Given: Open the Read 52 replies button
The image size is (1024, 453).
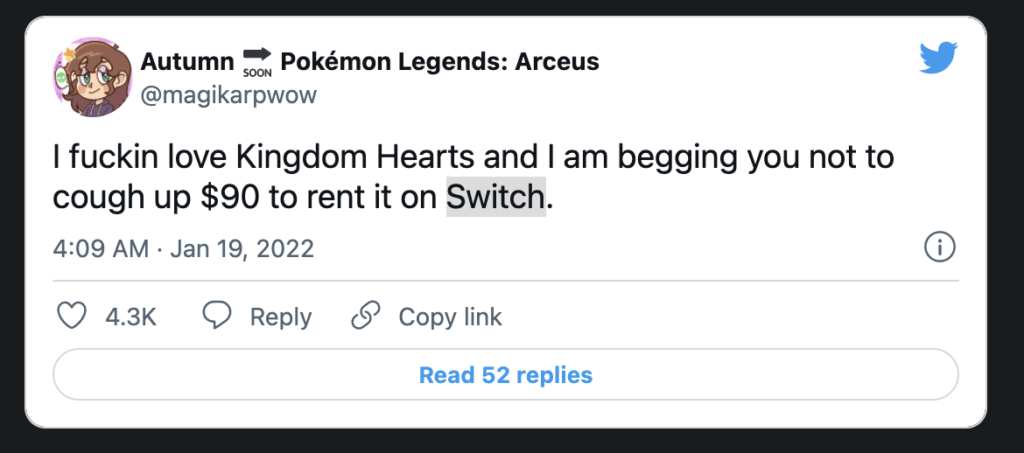Looking at the screenshot, I should click(505, 375).
